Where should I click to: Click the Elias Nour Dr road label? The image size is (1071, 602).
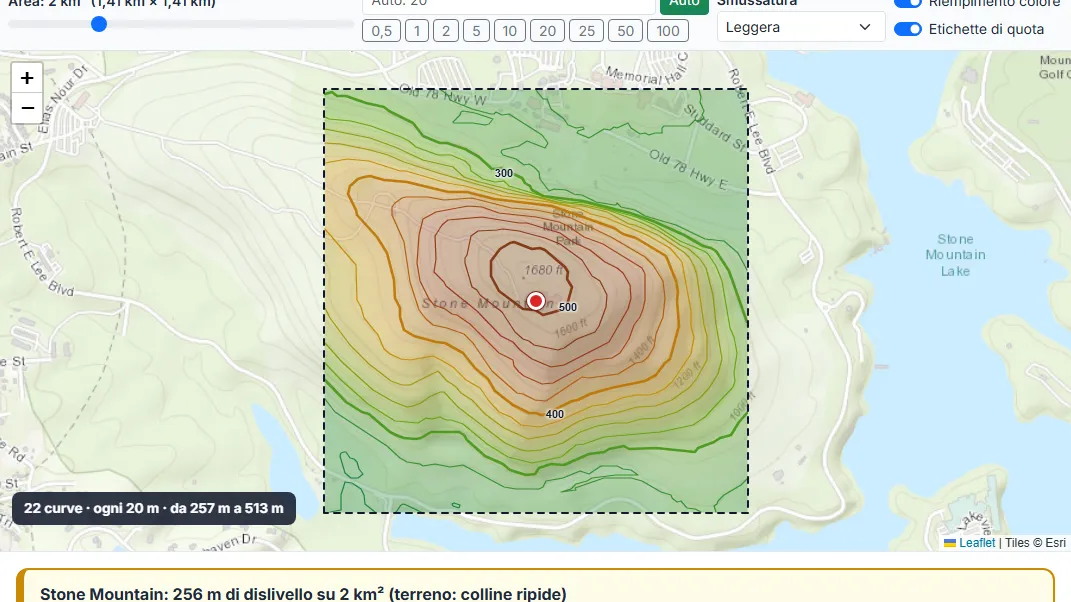[63, 98]
